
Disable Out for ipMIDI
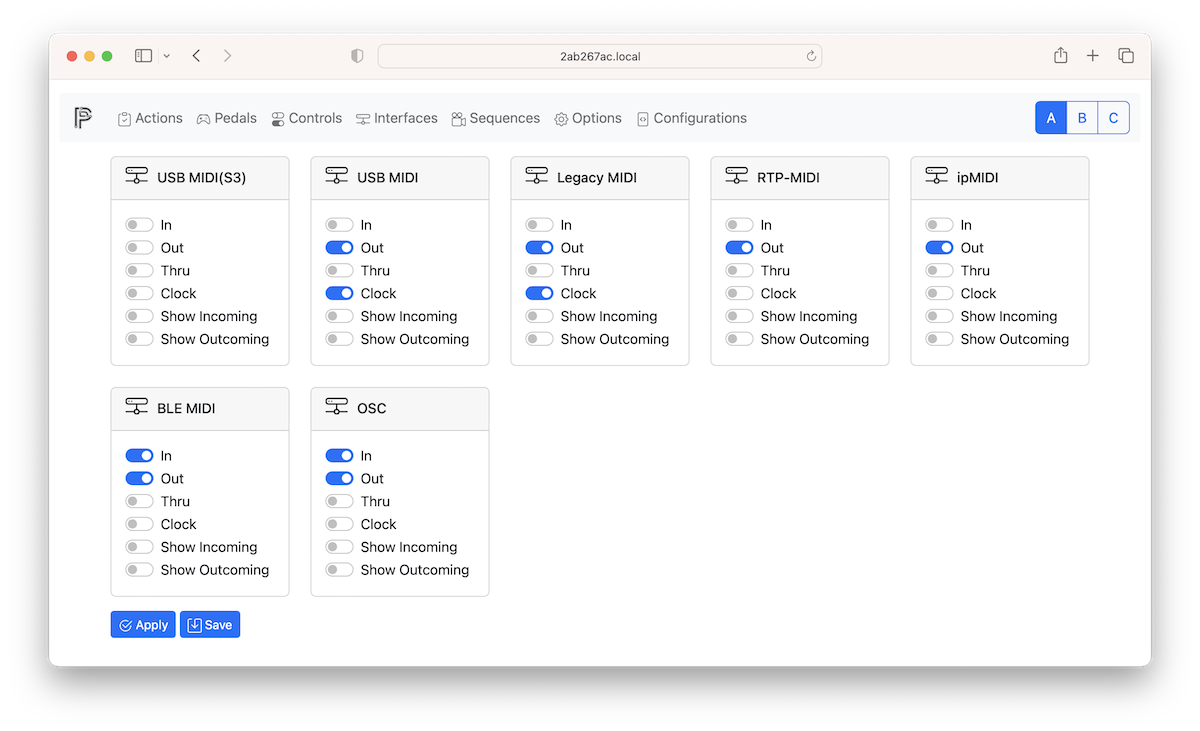[x=939, y=248]
